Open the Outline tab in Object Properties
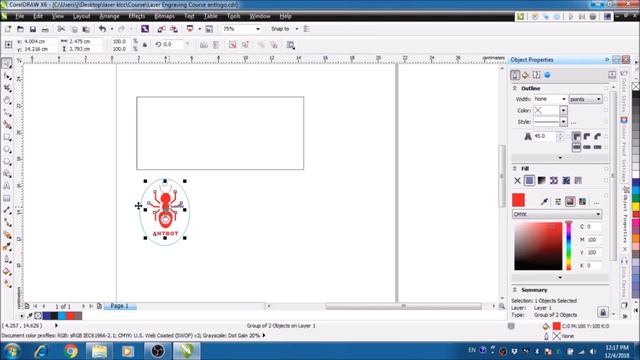 click(x=515, y=75)
